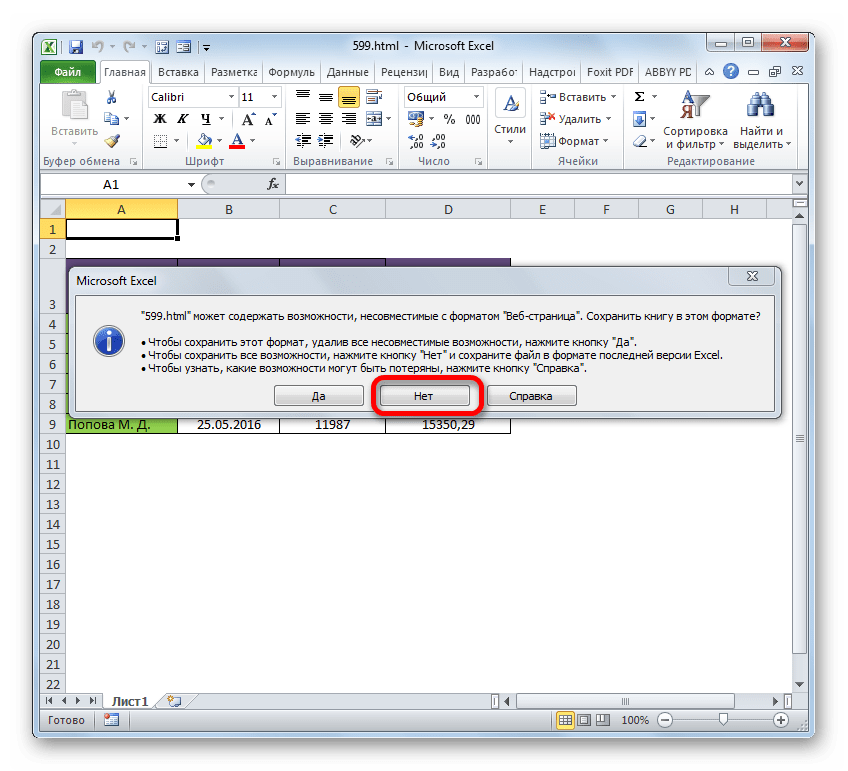Switch to the Формулы tab

[x=292, y=72]
